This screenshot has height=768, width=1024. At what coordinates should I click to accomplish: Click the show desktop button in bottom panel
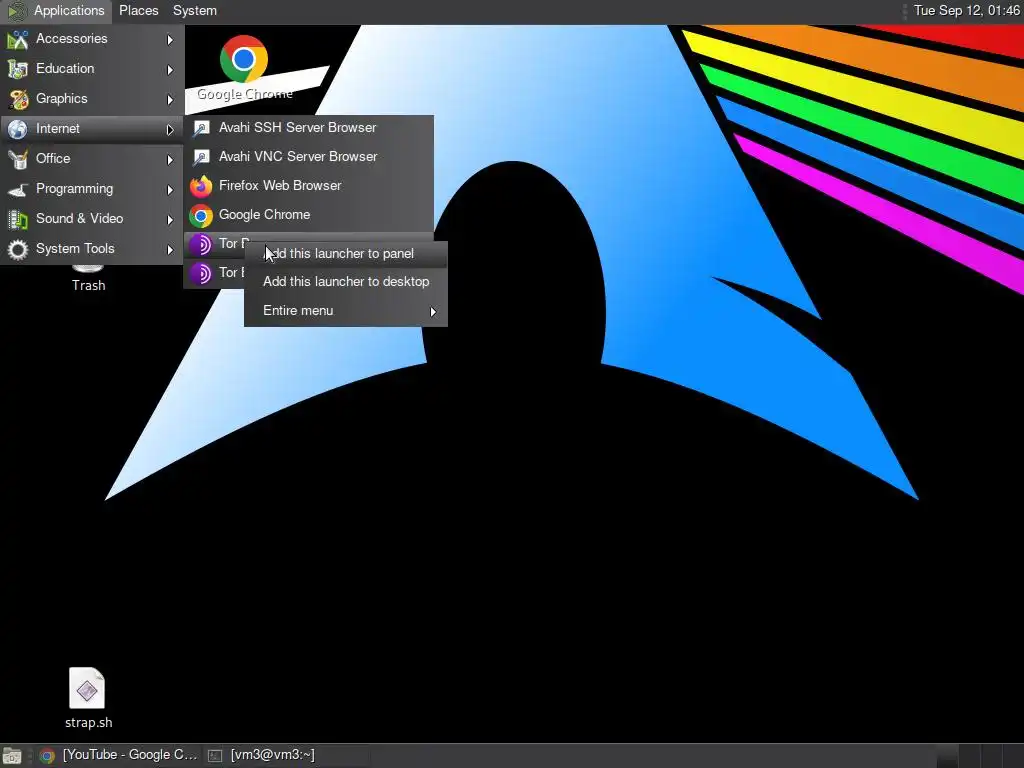[12, 756]
